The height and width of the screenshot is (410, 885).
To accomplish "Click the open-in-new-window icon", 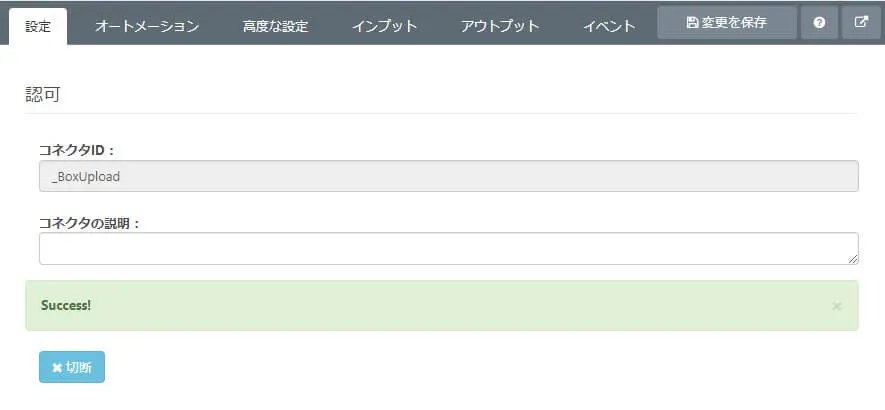I will pos(861,22).
